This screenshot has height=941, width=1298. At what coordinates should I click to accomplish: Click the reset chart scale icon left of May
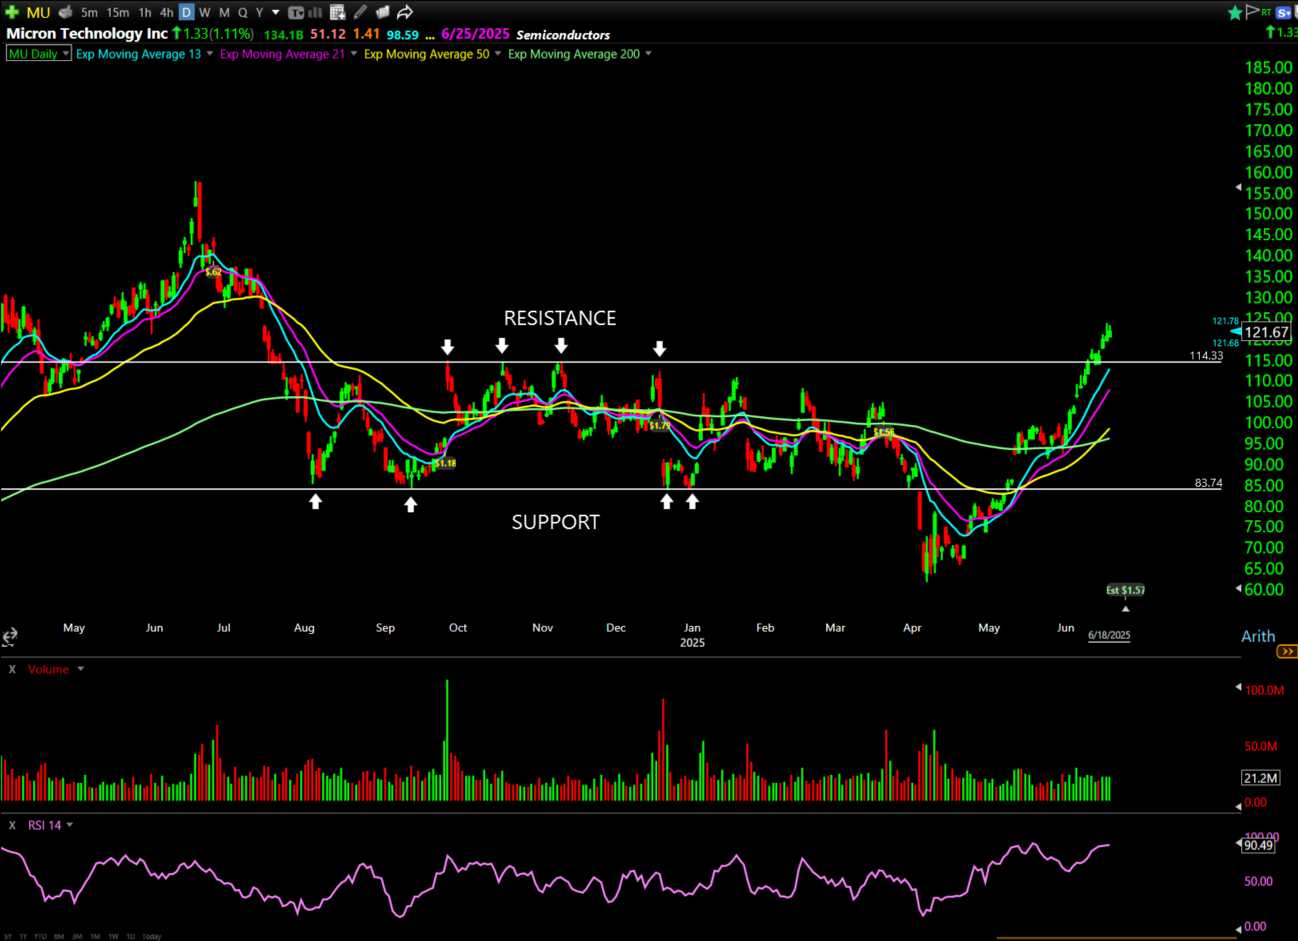click(9, 636)
